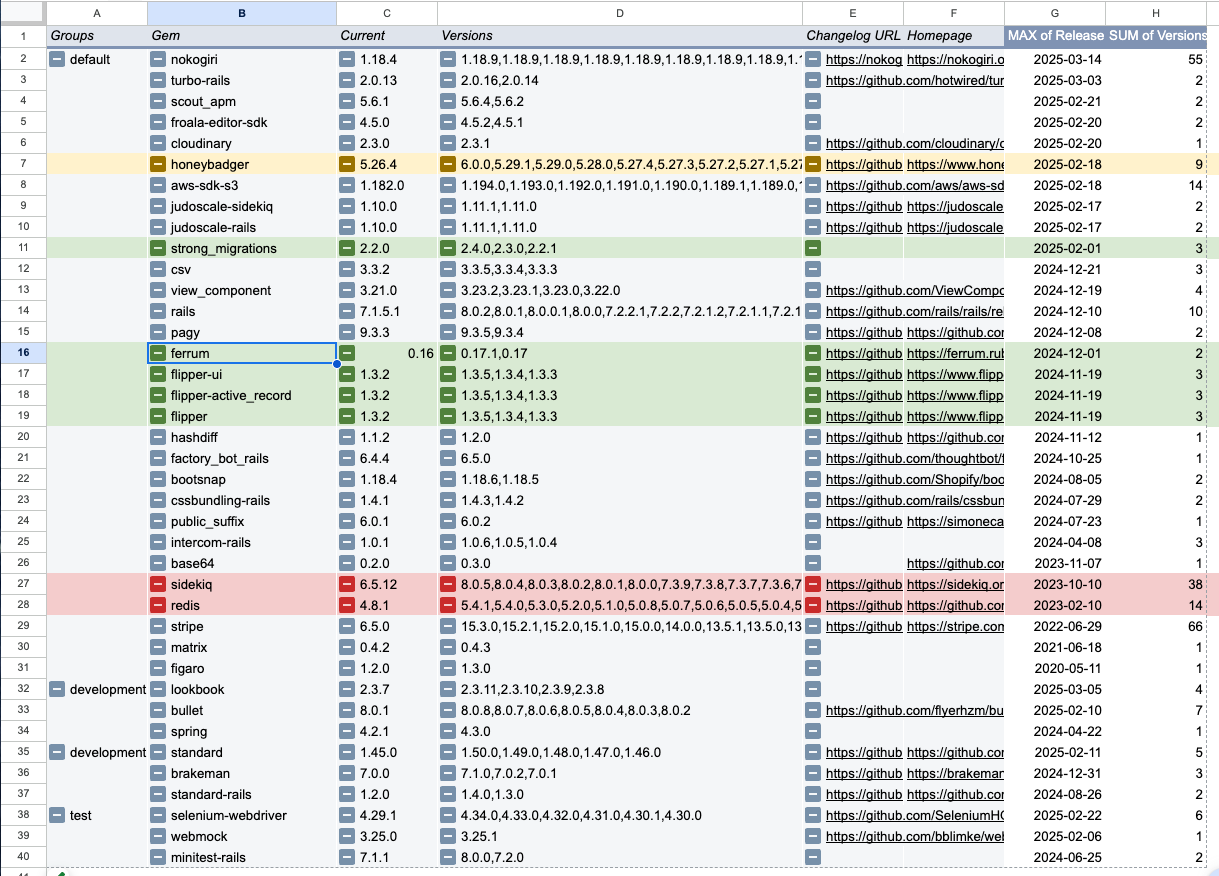Viewport: 1219px width, 876px height.
Task: Open the stripe homepage link
Action: pyautogui.click(x=955, y=627)
